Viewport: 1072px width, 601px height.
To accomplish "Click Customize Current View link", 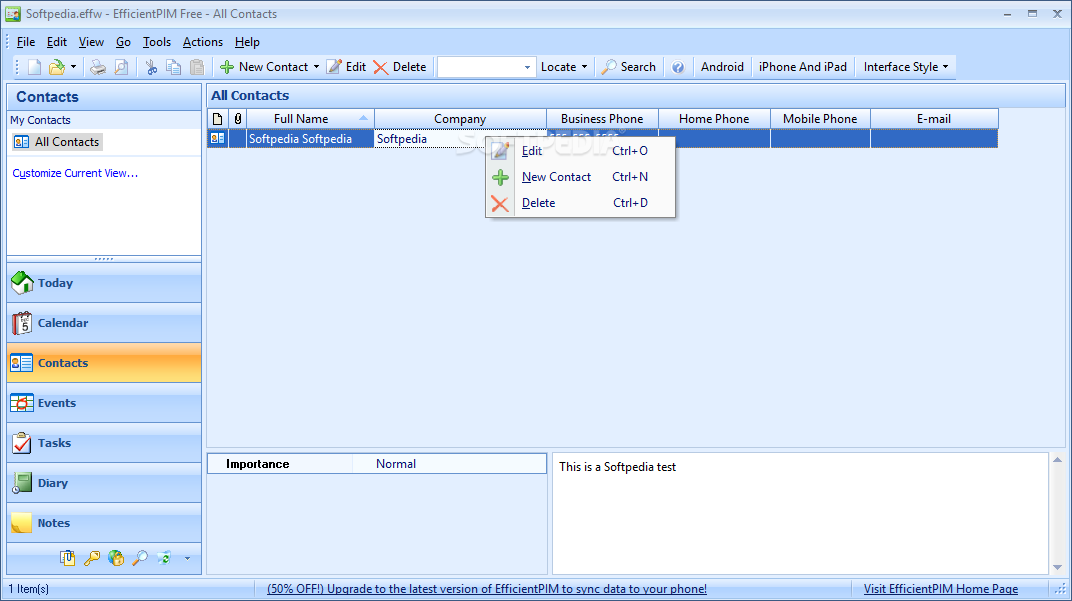I will 75,174.
